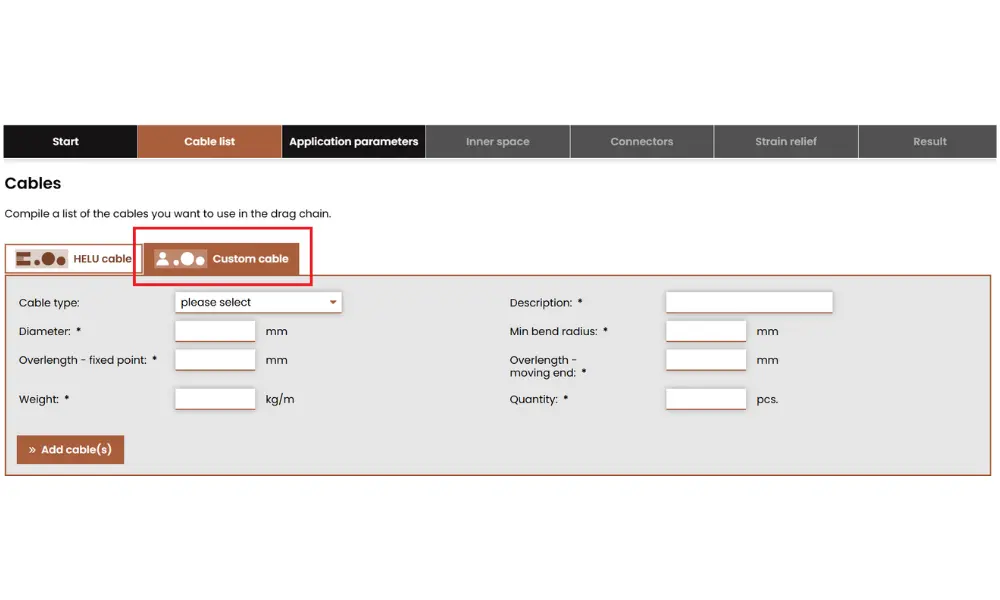Click the 'Compile a list of the cables' text
1000x600 pixels.
tap(168, 214)
